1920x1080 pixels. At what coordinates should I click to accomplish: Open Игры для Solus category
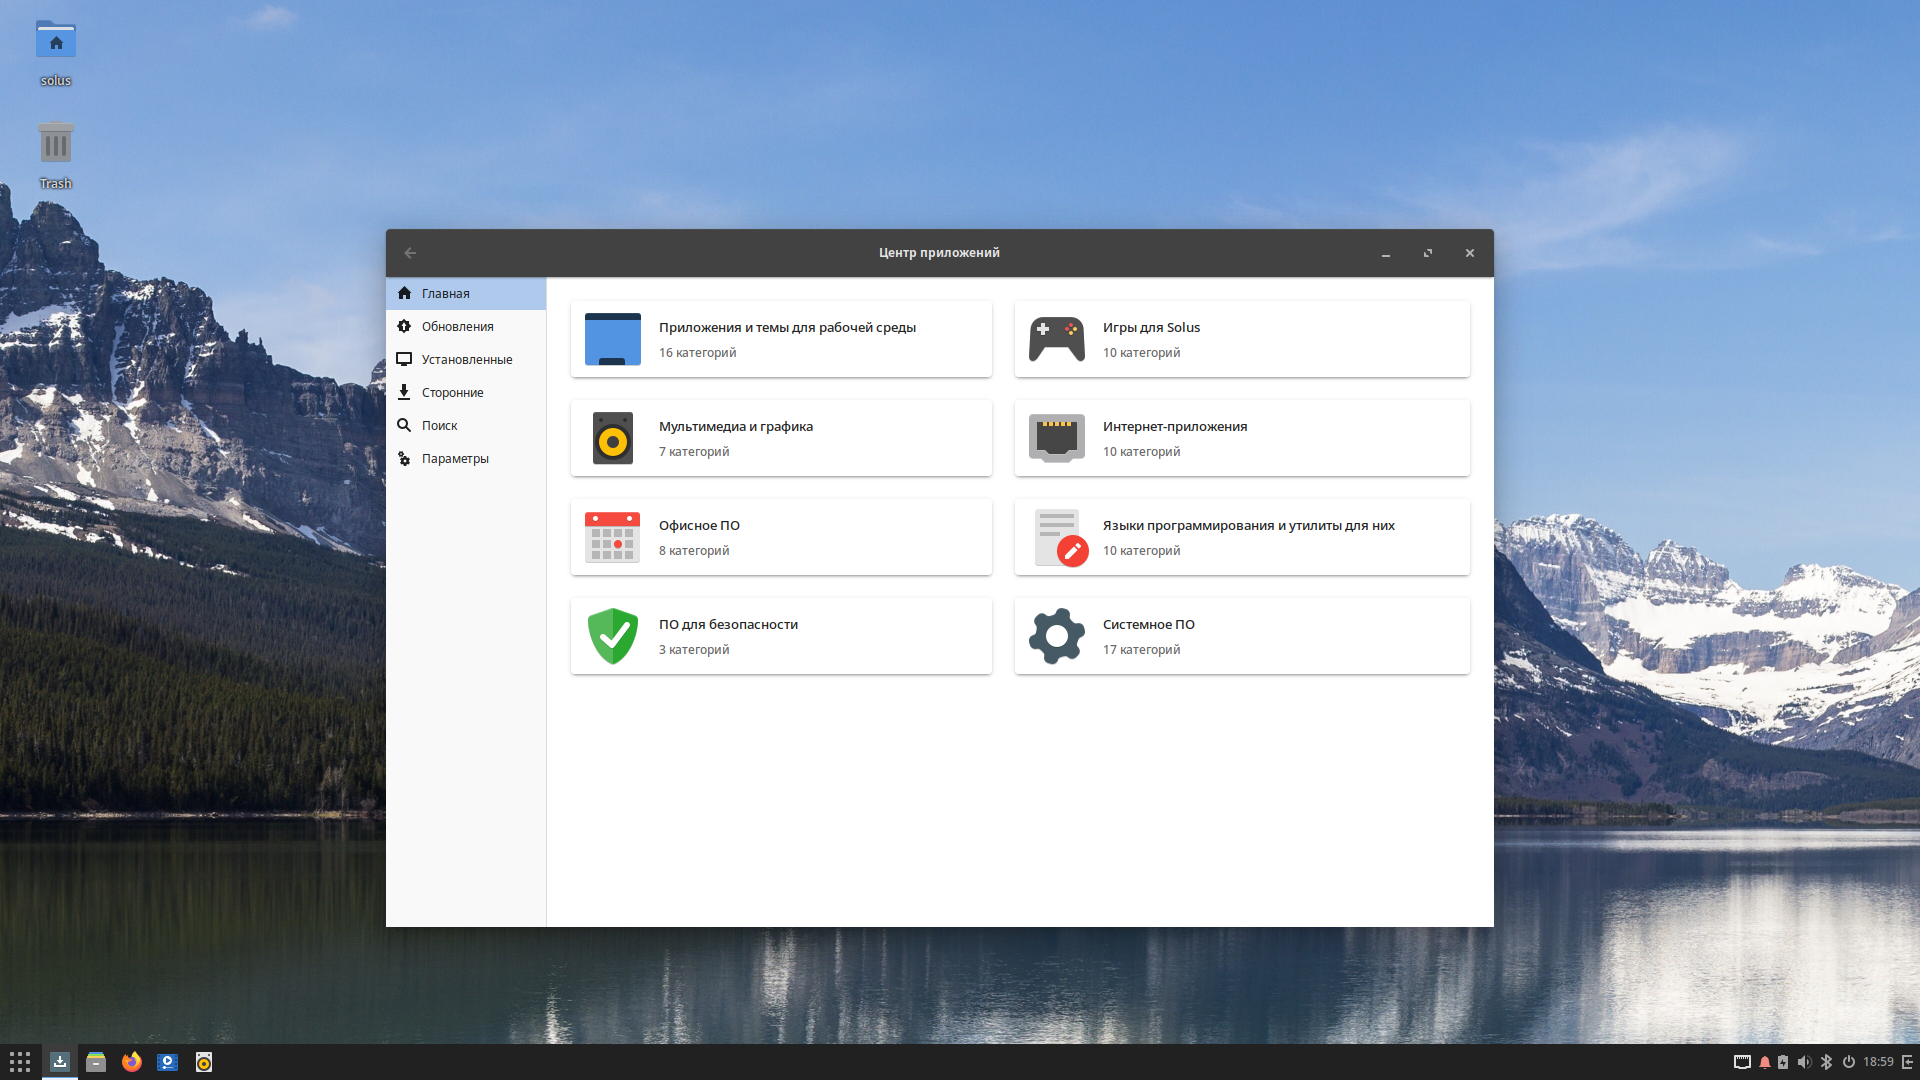[x=1242, y=339]
